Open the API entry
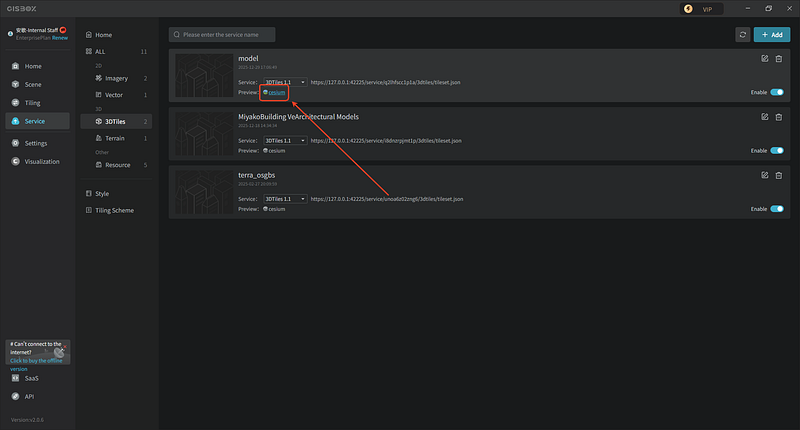This screenshot has width=800, height=430. 23,396
